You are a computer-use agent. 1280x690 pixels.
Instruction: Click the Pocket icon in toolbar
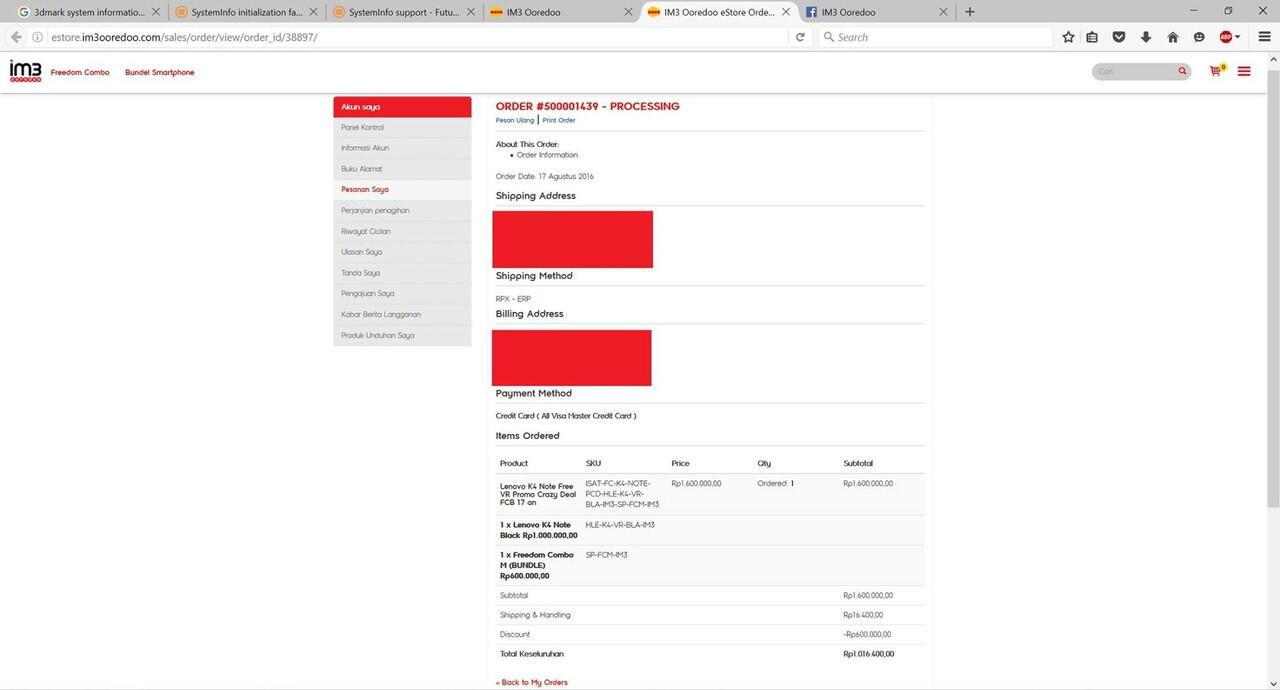click(1119, 37)
